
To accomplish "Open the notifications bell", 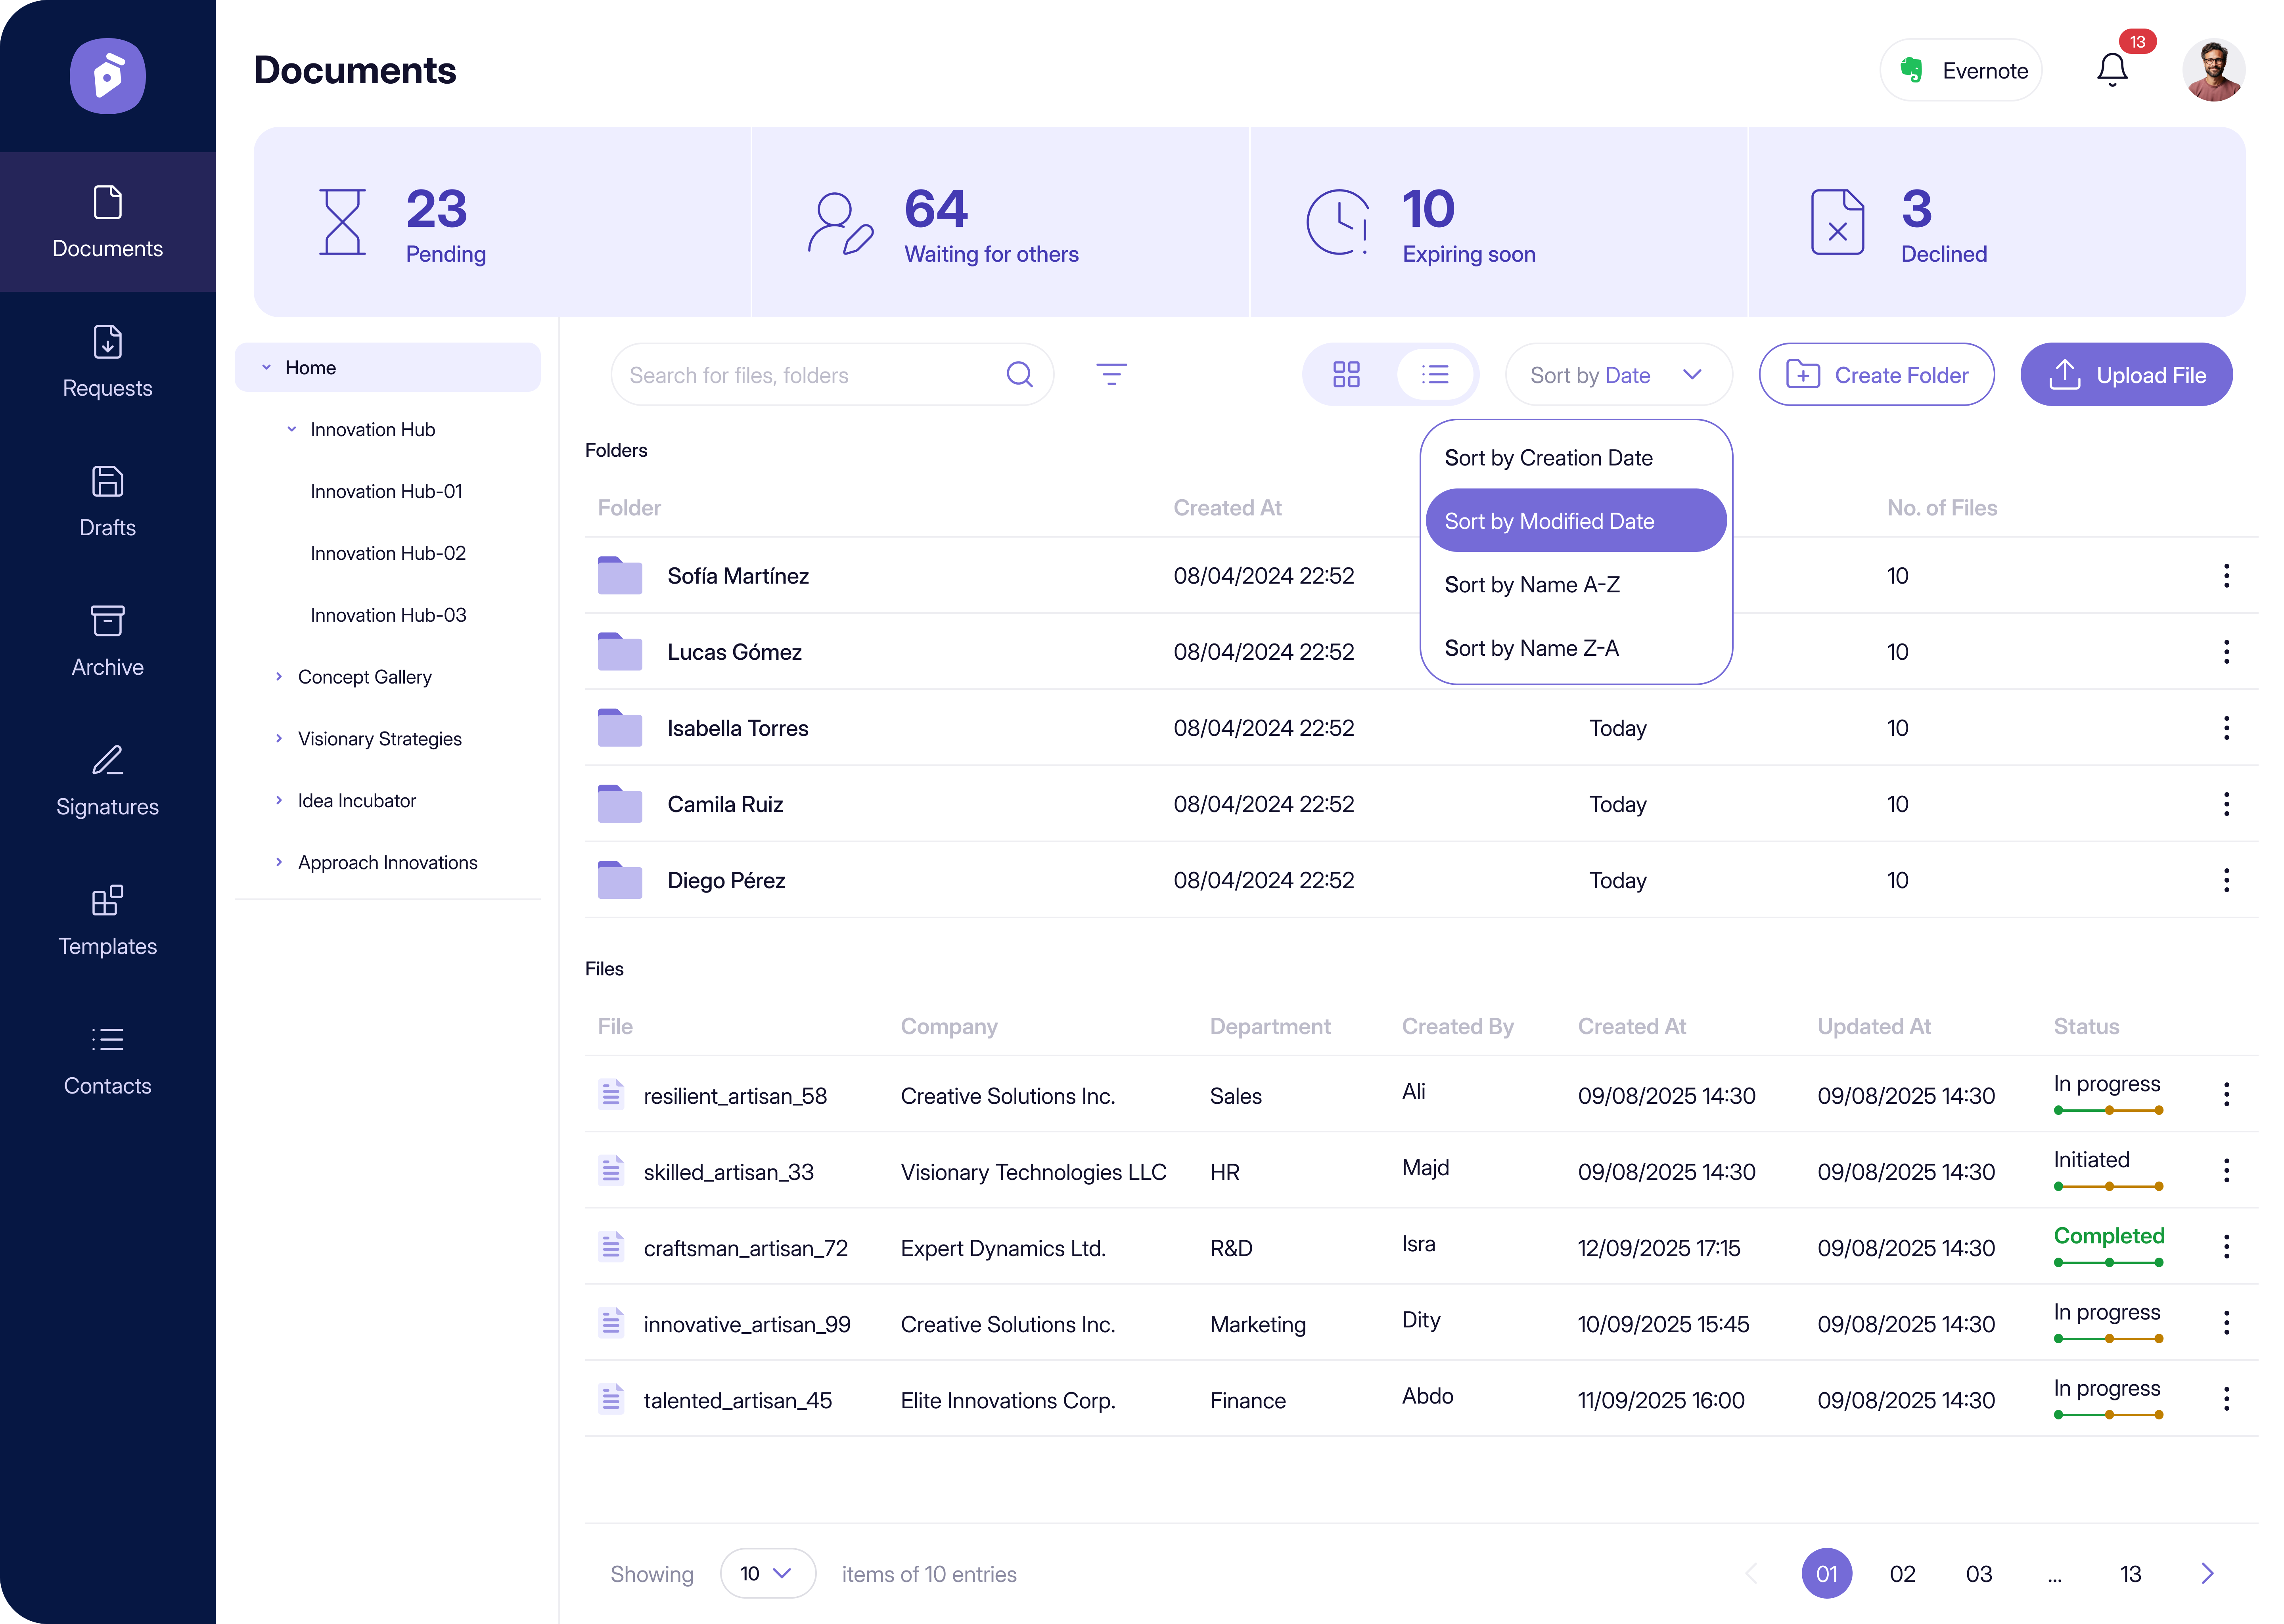I will click(x=2111, y=70).
